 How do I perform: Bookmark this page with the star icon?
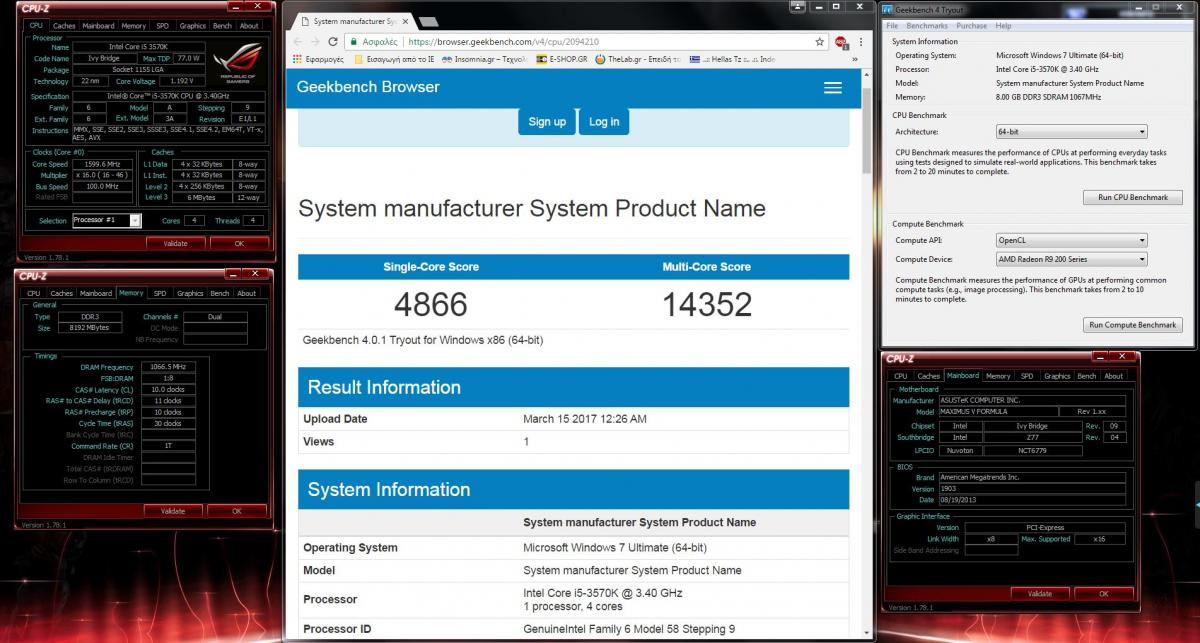(x=820, y=42)
